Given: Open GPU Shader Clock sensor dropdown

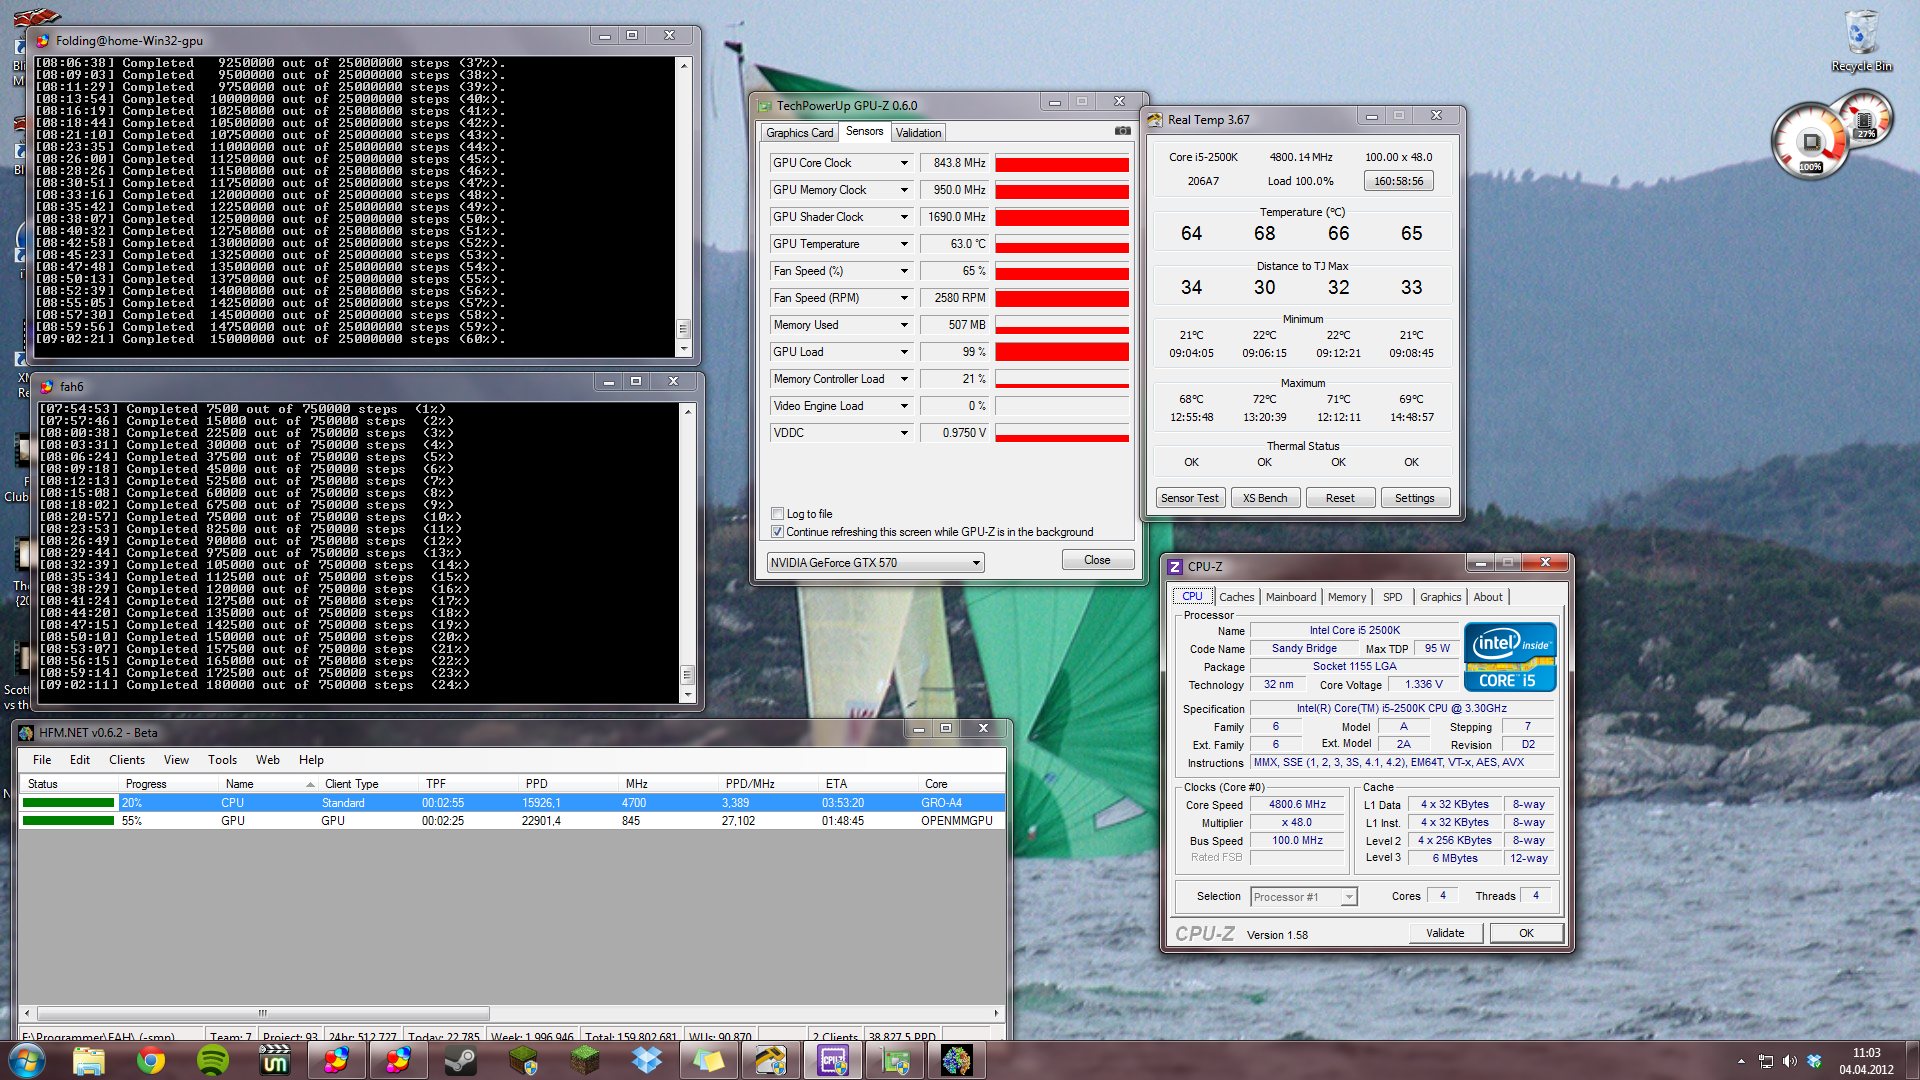Looking at the screenshot, I should pos(904,217).
